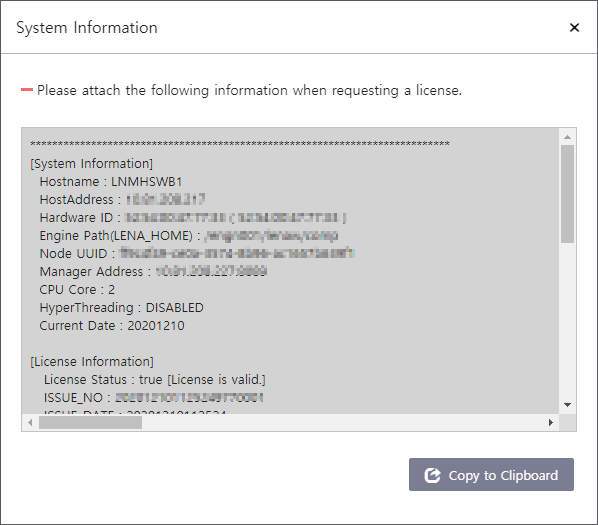Screen dimensions: 598x525
Task: Click HyperThreading : DISABLED line
Action: [121, 307]
